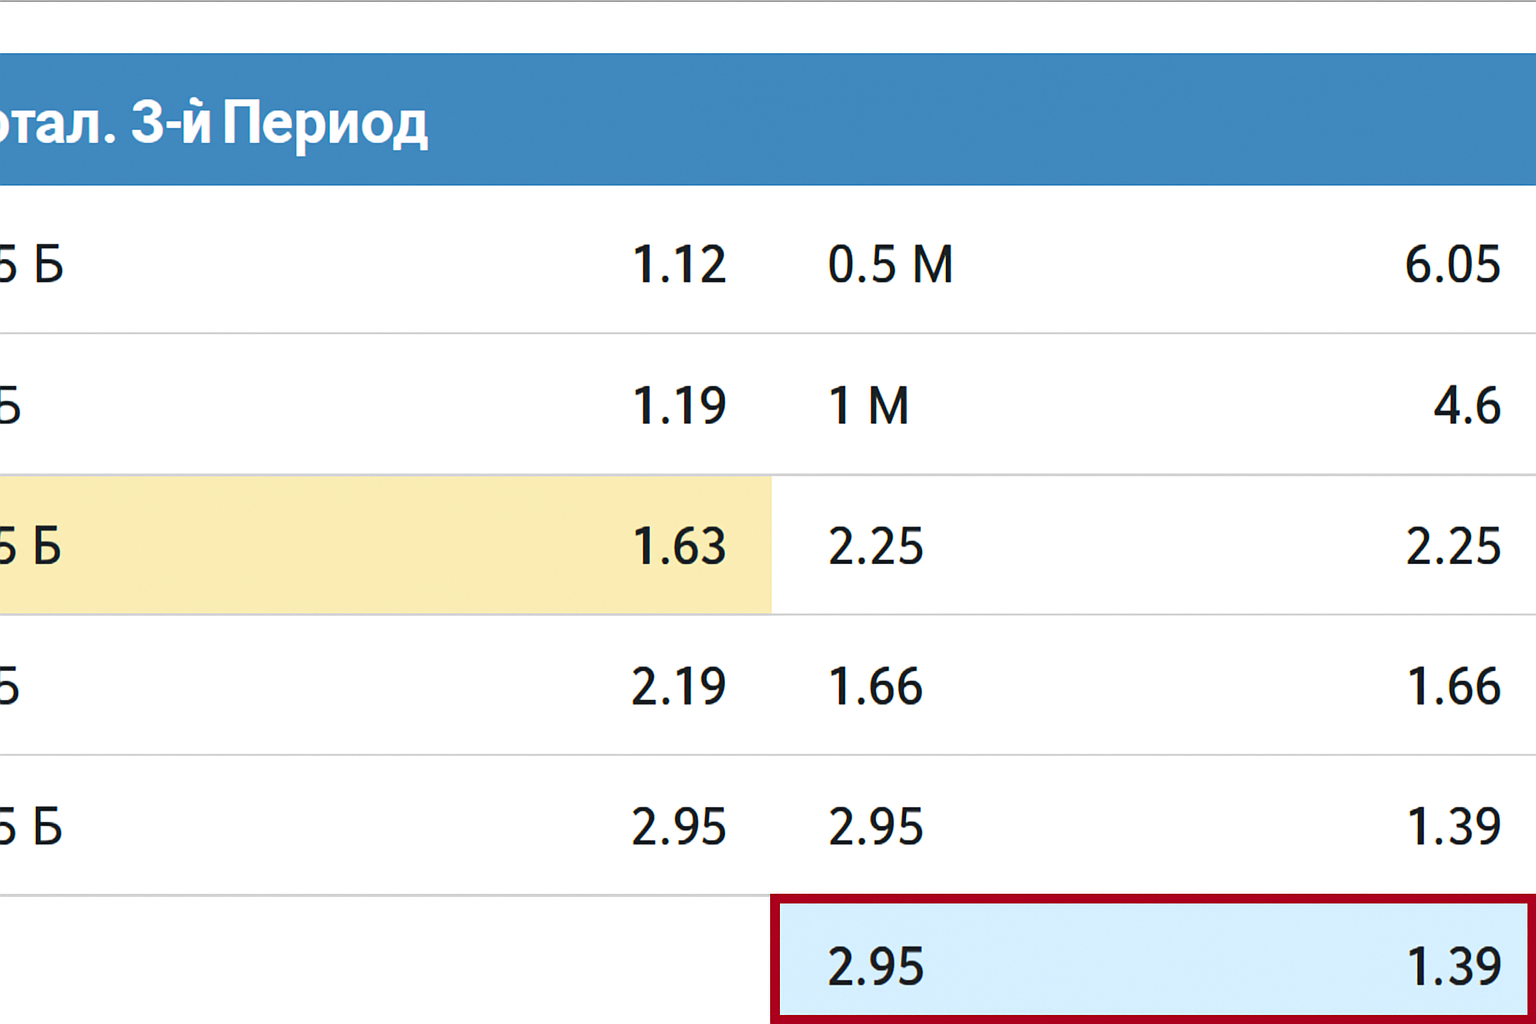The height and width of the screenshot is (1024, 1536).
Task: Click the left-aligned 1.66 value
Action: 875,686
